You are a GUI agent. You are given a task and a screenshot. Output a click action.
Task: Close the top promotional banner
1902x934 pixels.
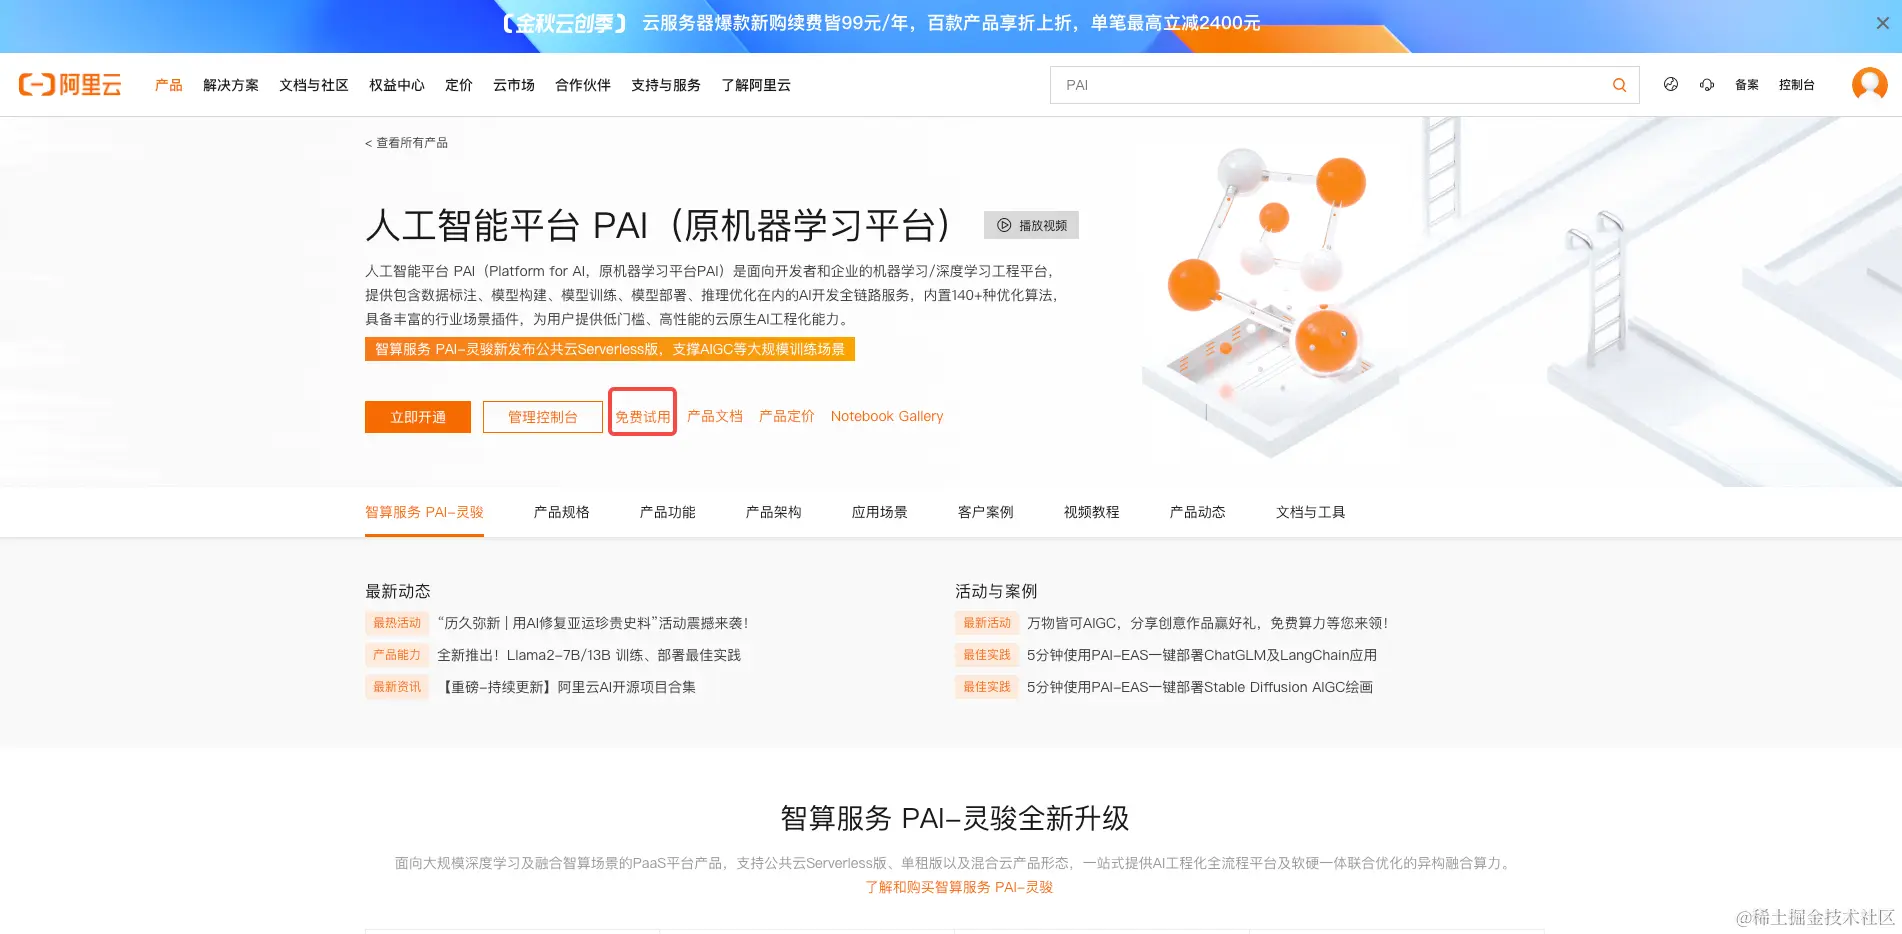click(x=1882, y=23)
